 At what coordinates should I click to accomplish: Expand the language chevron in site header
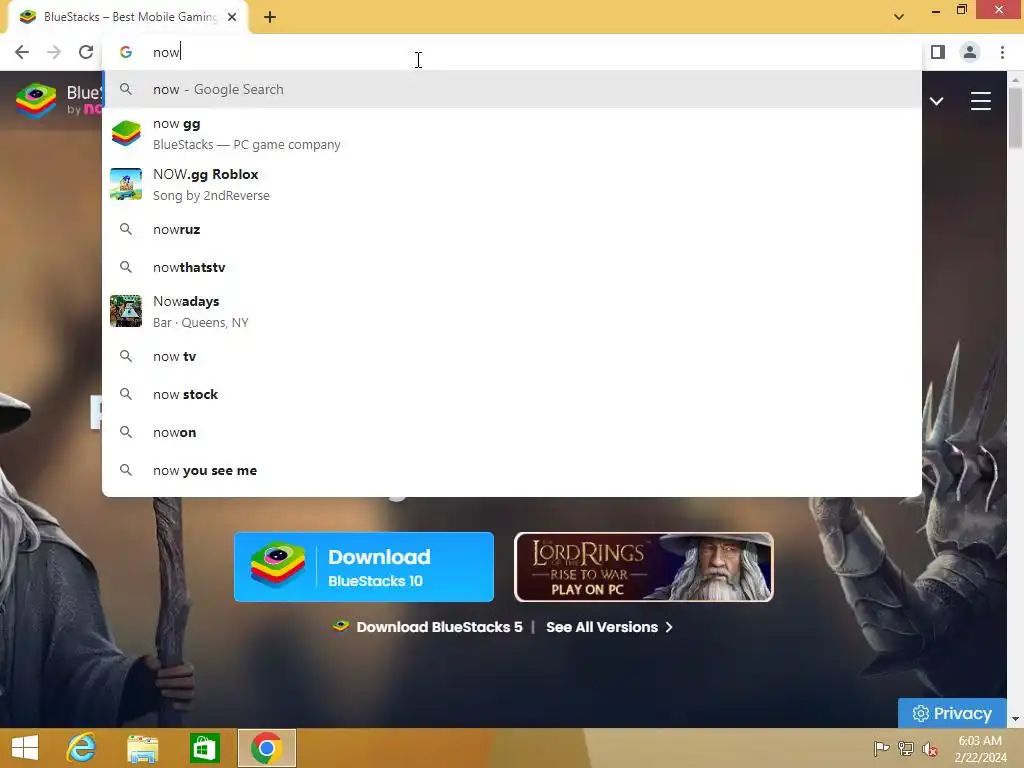point(936,101)
